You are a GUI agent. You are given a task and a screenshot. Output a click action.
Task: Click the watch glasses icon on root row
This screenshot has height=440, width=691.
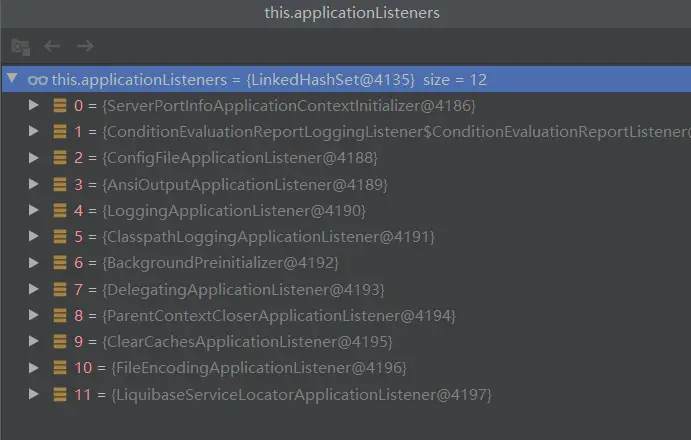[x=37, y=80]
